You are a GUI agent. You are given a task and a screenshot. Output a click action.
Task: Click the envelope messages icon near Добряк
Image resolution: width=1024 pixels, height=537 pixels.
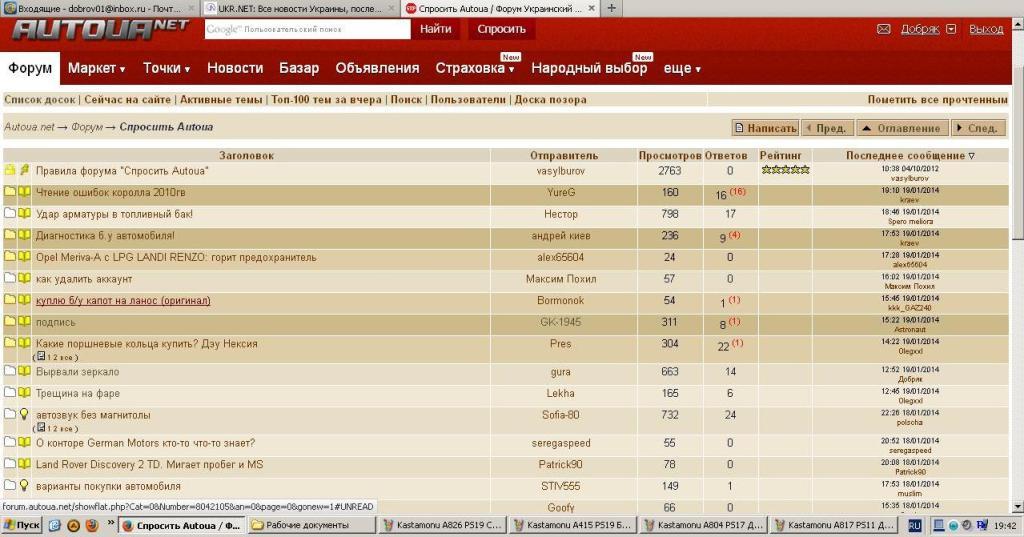[884, 29]
